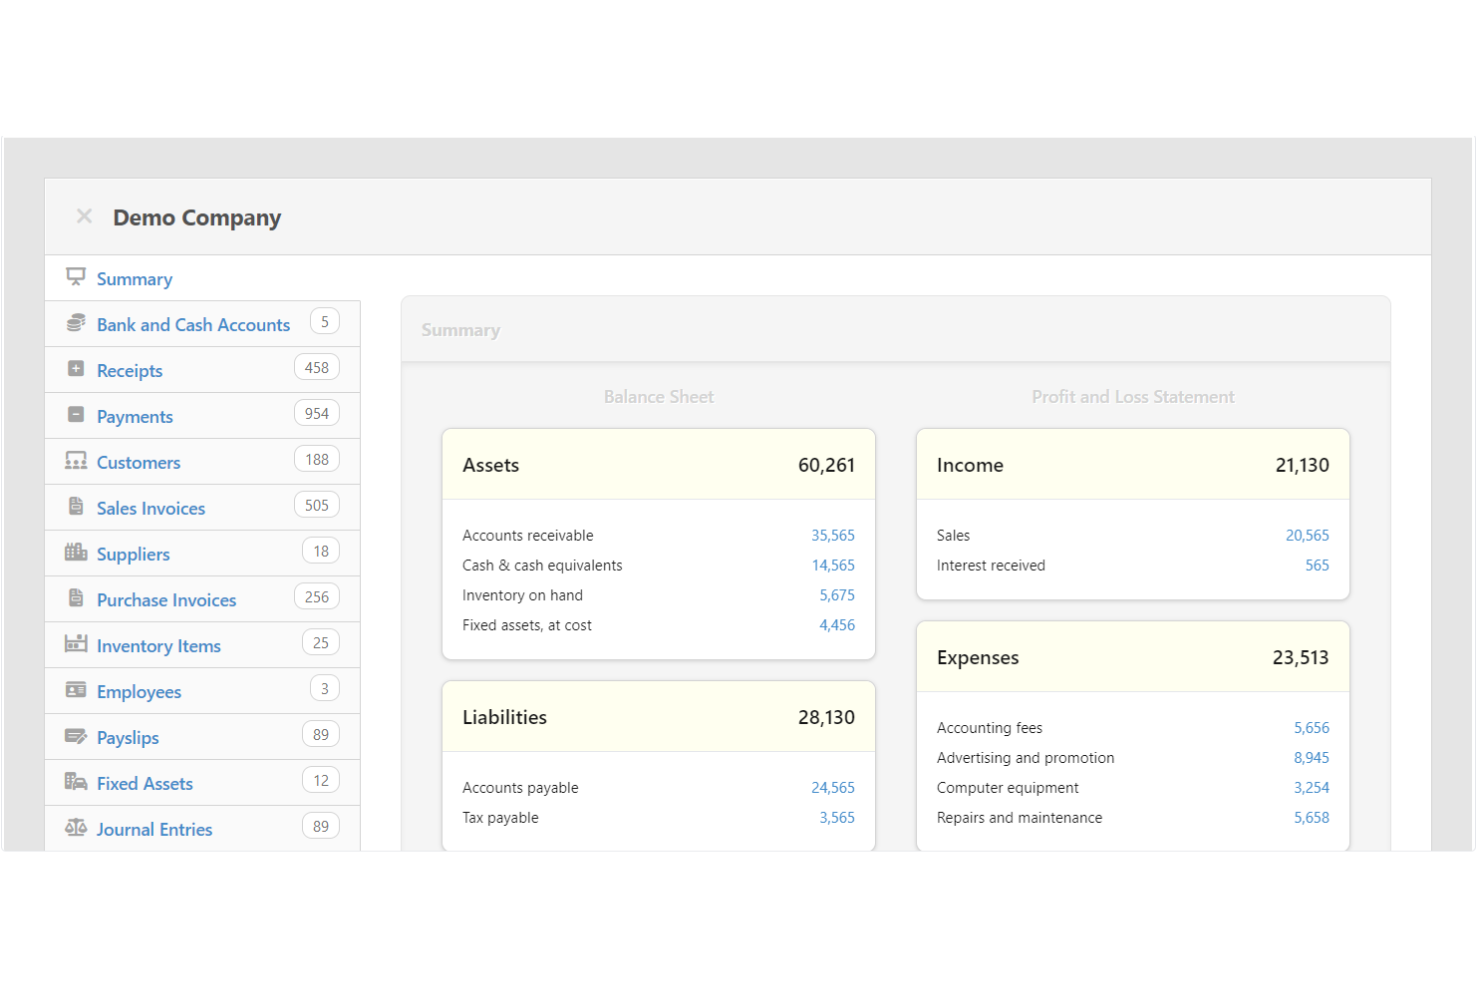Click the 3 badge for Employees
Image resolution: width=1480 pixels, height=987 pixels.
325,689
